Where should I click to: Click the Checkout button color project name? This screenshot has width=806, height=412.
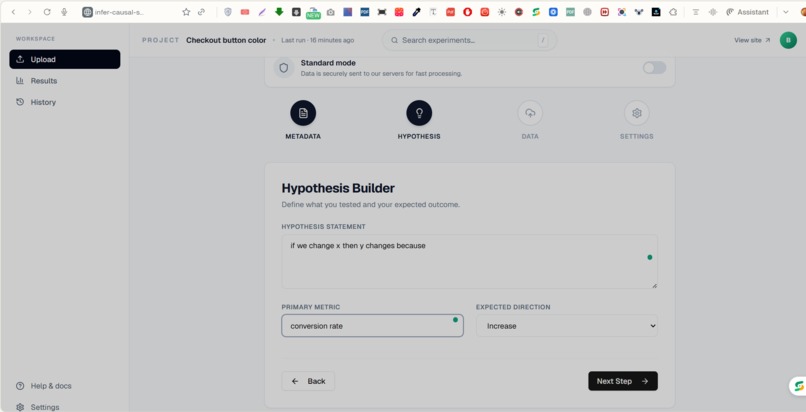tap(226, 40)
